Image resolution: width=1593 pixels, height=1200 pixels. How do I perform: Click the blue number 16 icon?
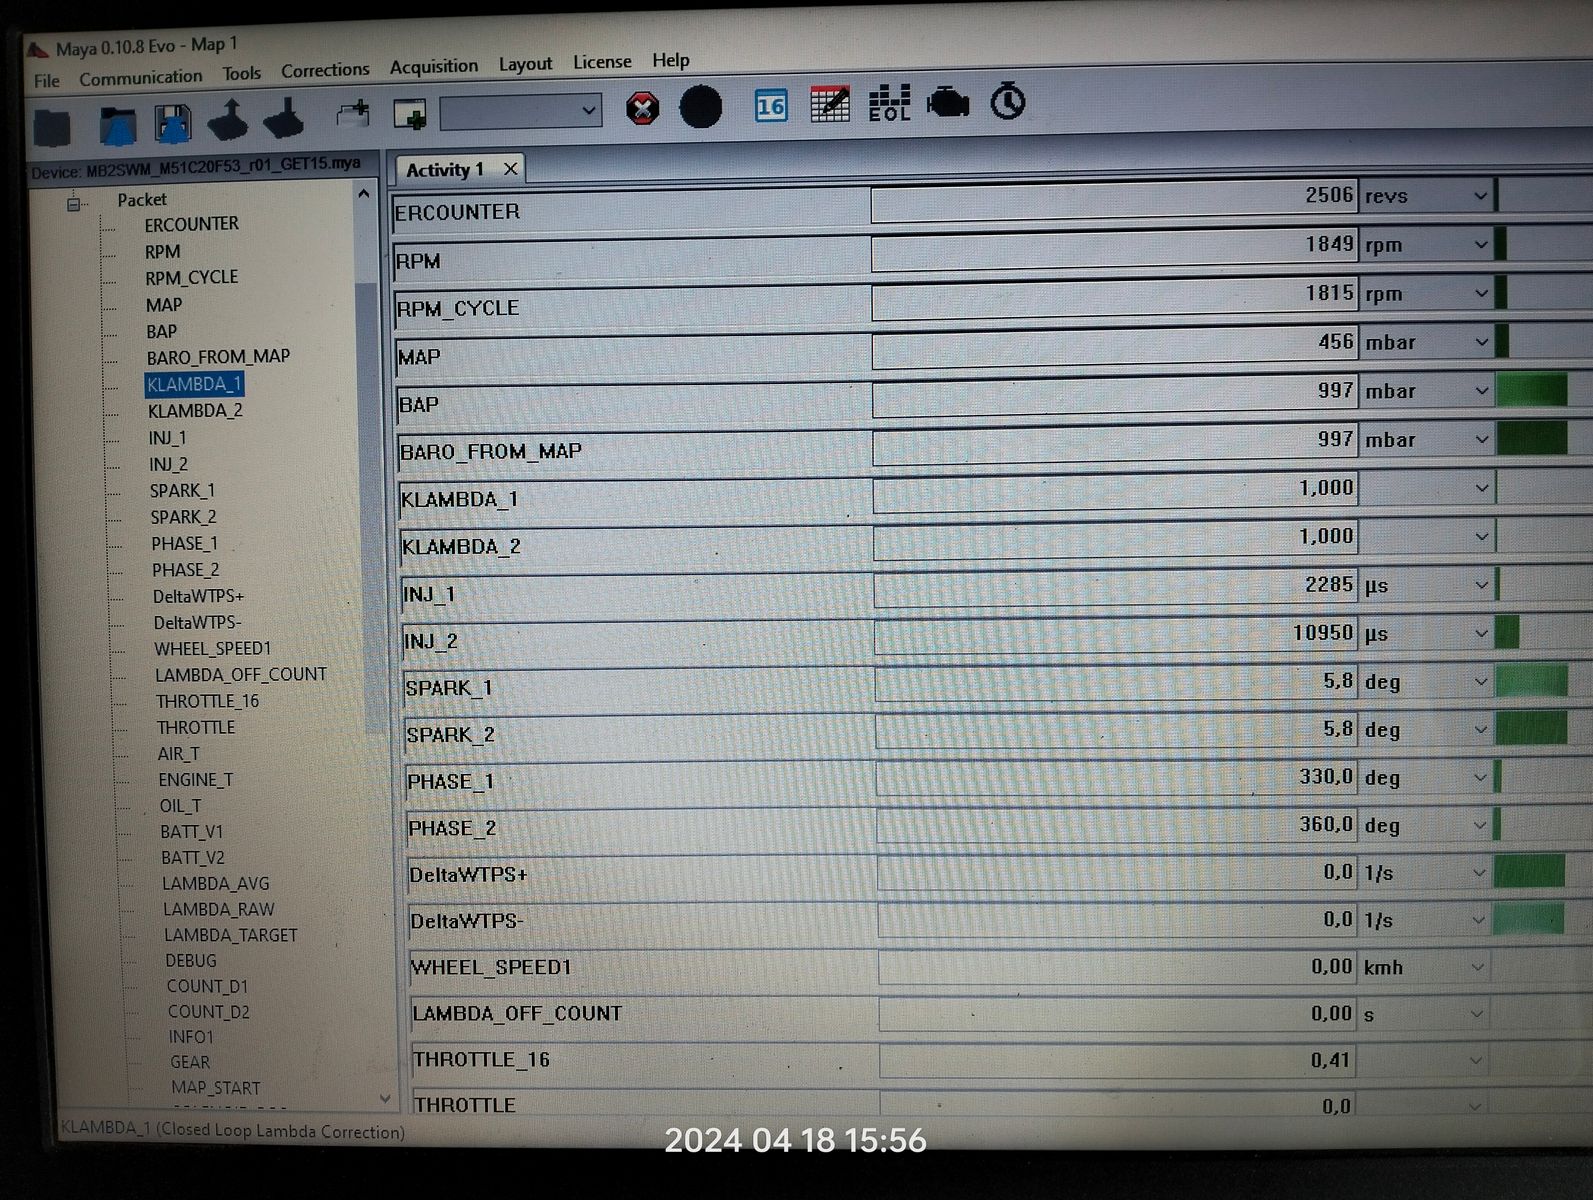(x=770, y=106)
